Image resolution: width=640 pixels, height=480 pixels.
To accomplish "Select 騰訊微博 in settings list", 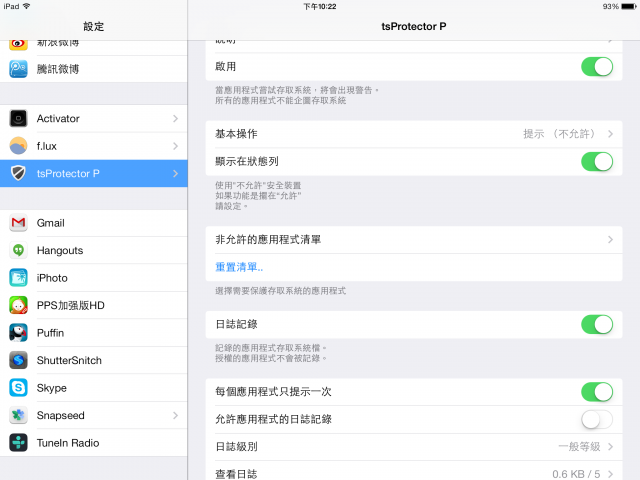I will click(94, 69).
